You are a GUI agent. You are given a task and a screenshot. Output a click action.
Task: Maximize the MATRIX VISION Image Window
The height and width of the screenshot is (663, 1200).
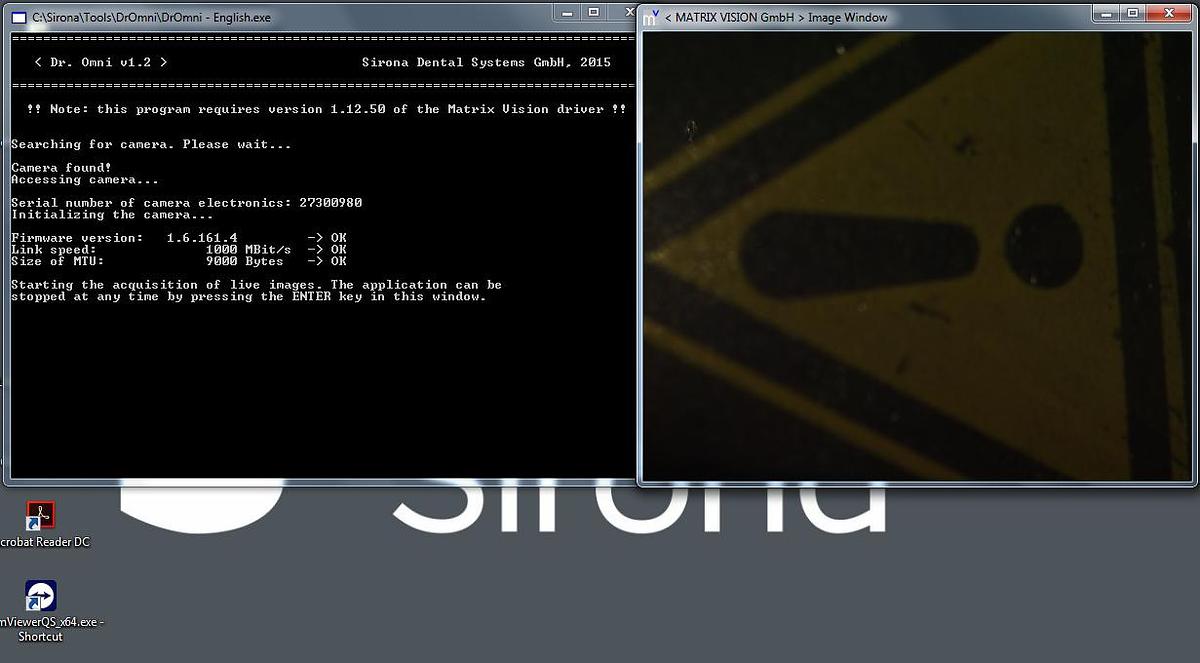coord(1132,13)
